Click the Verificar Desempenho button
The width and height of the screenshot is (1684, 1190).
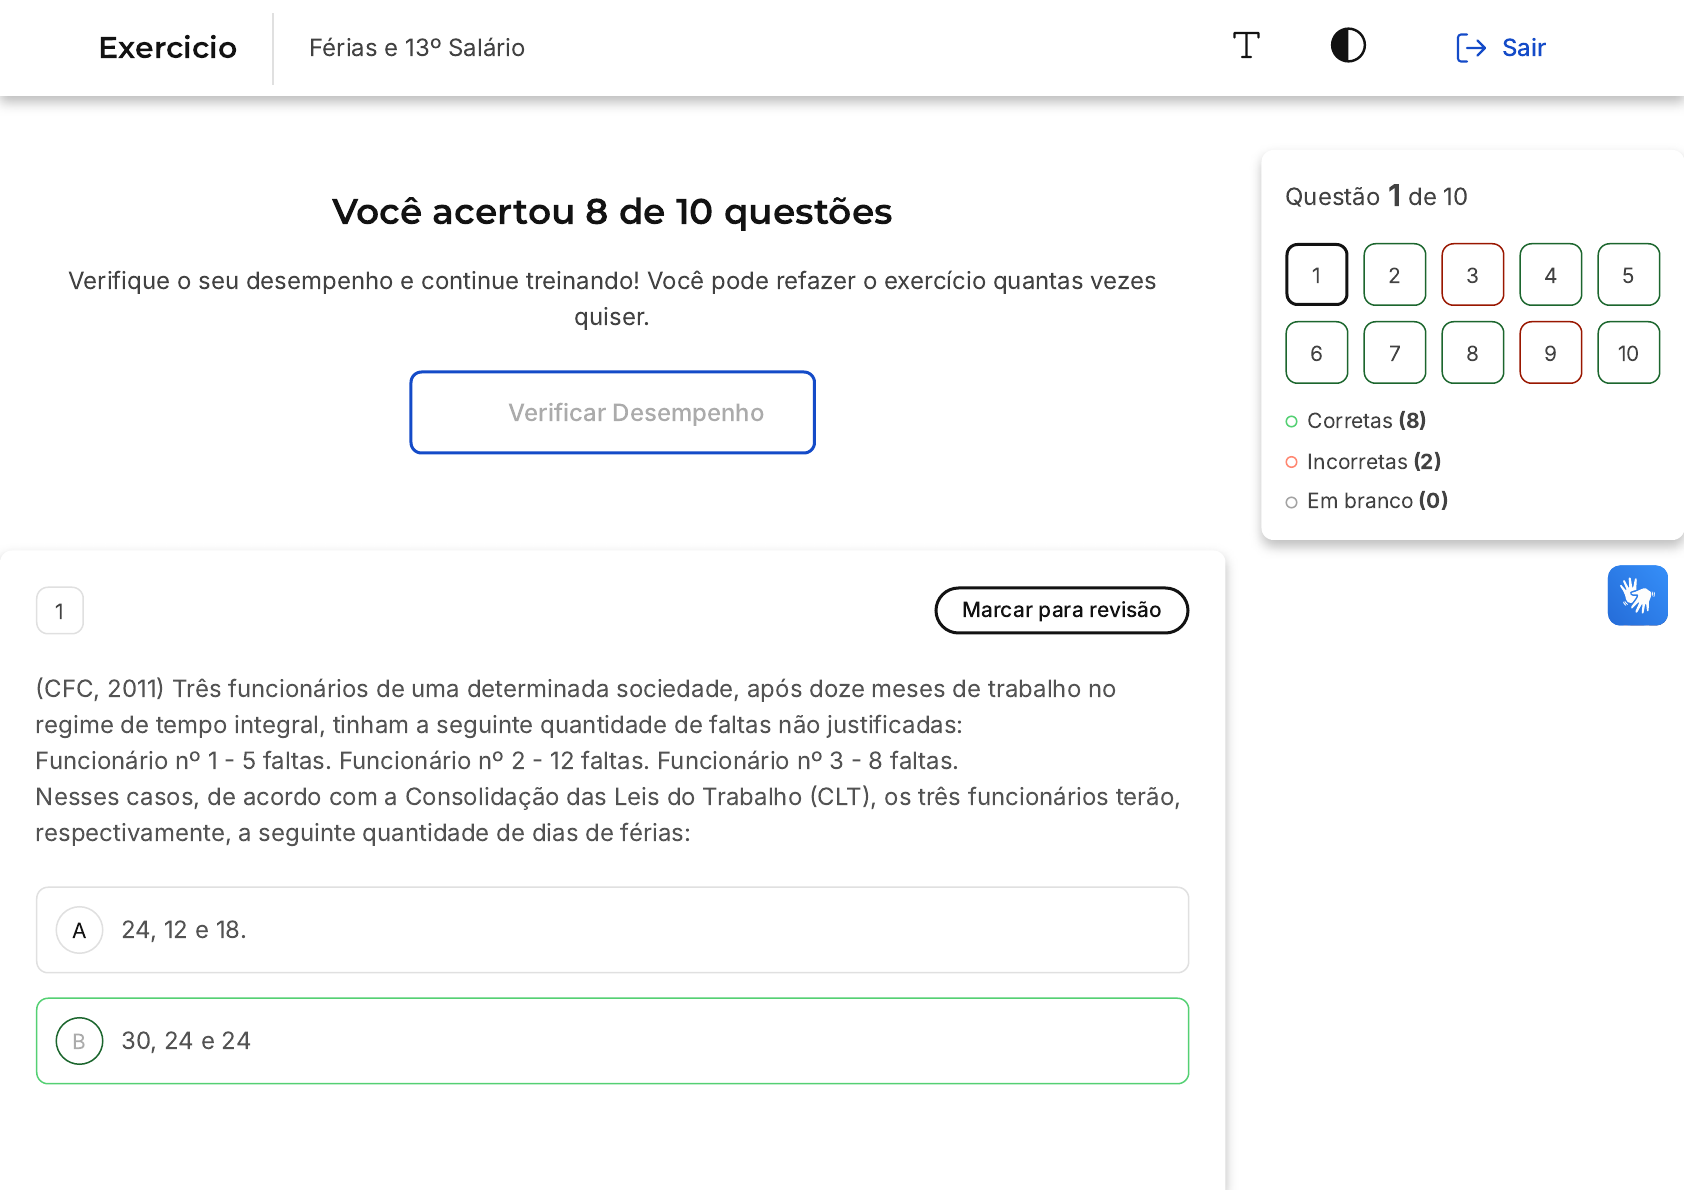[x=612, y=413]
